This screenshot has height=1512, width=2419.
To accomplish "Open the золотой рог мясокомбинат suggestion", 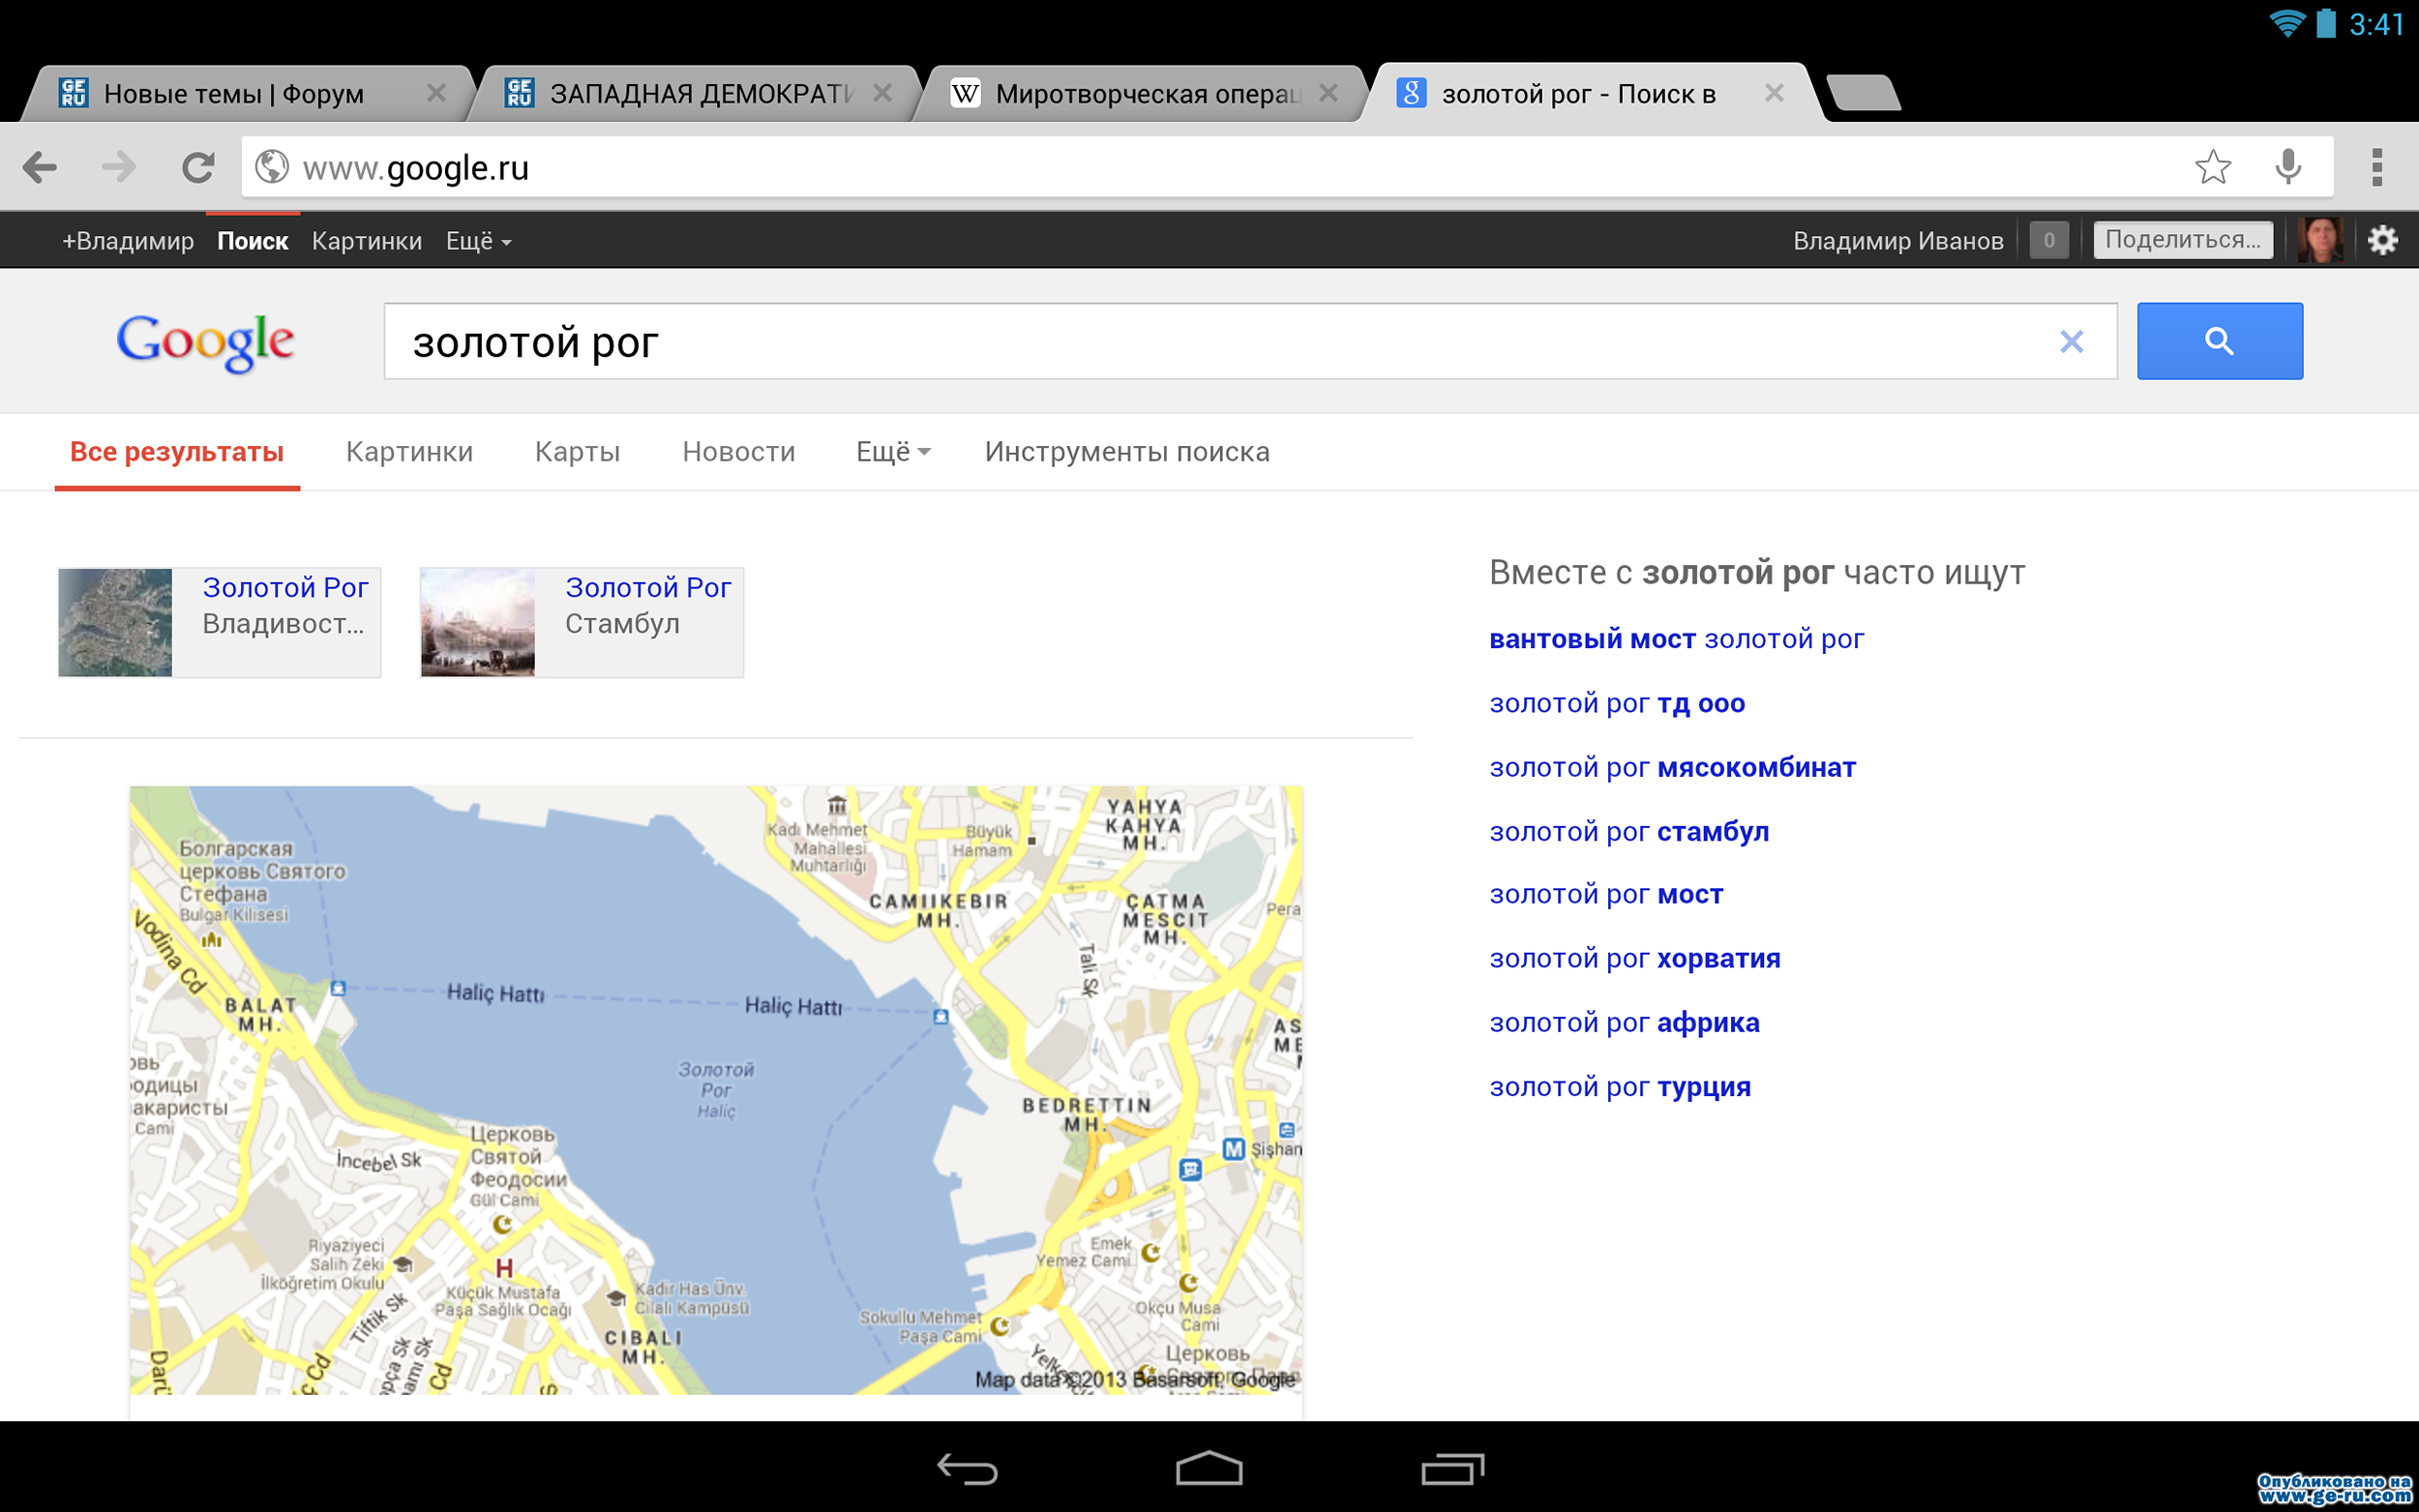I will [1672, 768].
